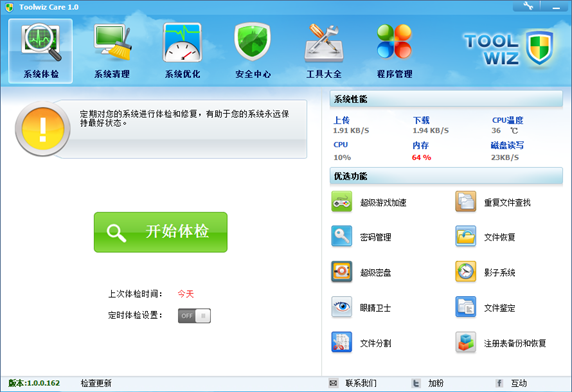Open the 系统清理 cleanup icon
The image size is (572, 392).
pyautogui.click(x=112, y=42)
